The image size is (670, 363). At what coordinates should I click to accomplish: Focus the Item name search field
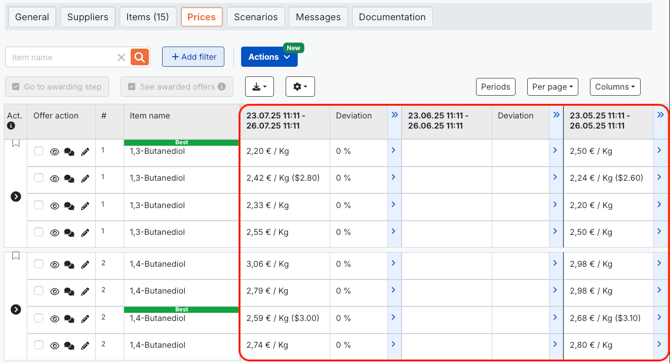click(x=62, y=57)
